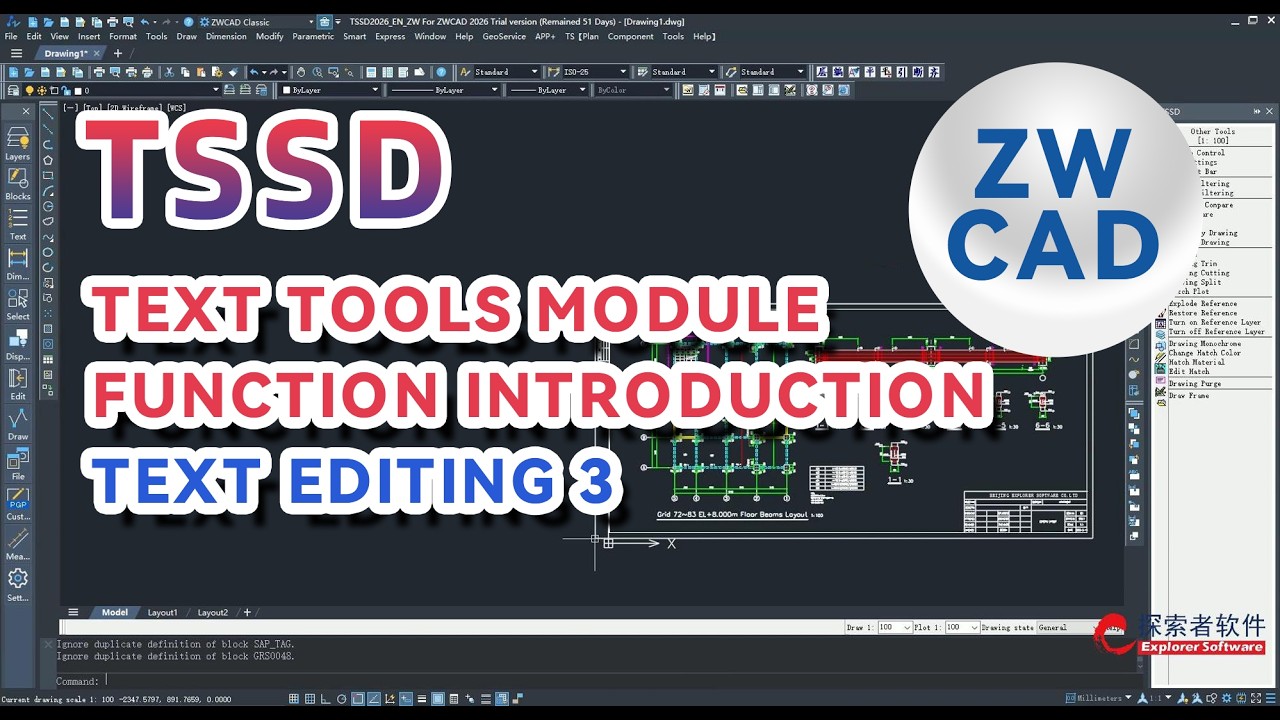Toggle object snap in status bar
Viewport: 1280px width, 720px height.
[x=358, y=699]
